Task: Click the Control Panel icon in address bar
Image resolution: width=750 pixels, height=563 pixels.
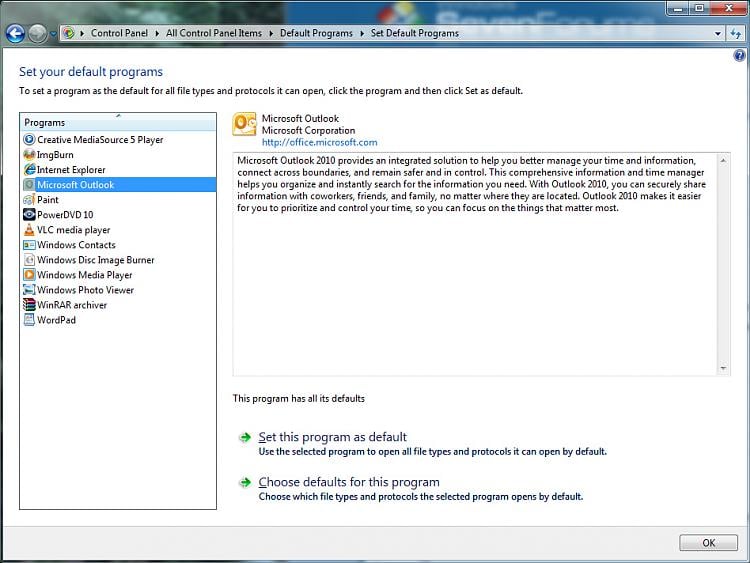Action: [x=69, y=33]
